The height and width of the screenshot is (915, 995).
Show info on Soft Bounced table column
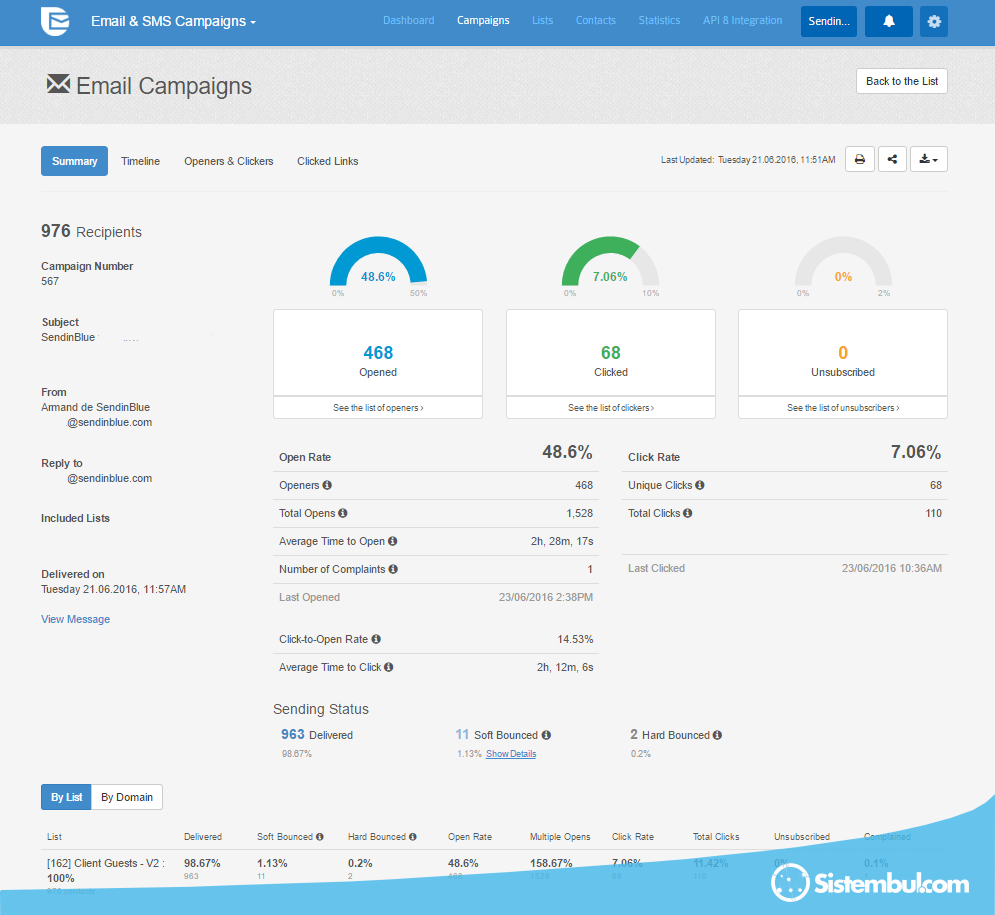(319, 836)
